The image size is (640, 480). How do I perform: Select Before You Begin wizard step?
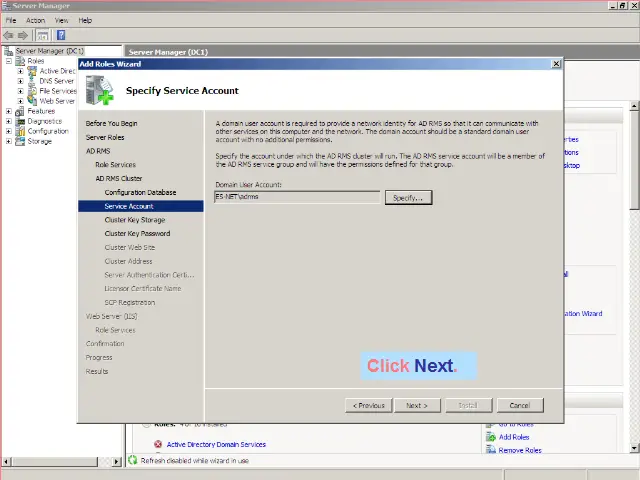click(x=111, y=123)
